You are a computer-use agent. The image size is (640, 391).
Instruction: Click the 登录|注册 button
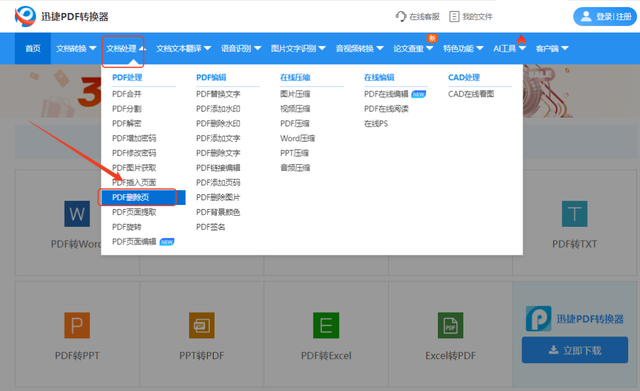[x=604, y=16]
